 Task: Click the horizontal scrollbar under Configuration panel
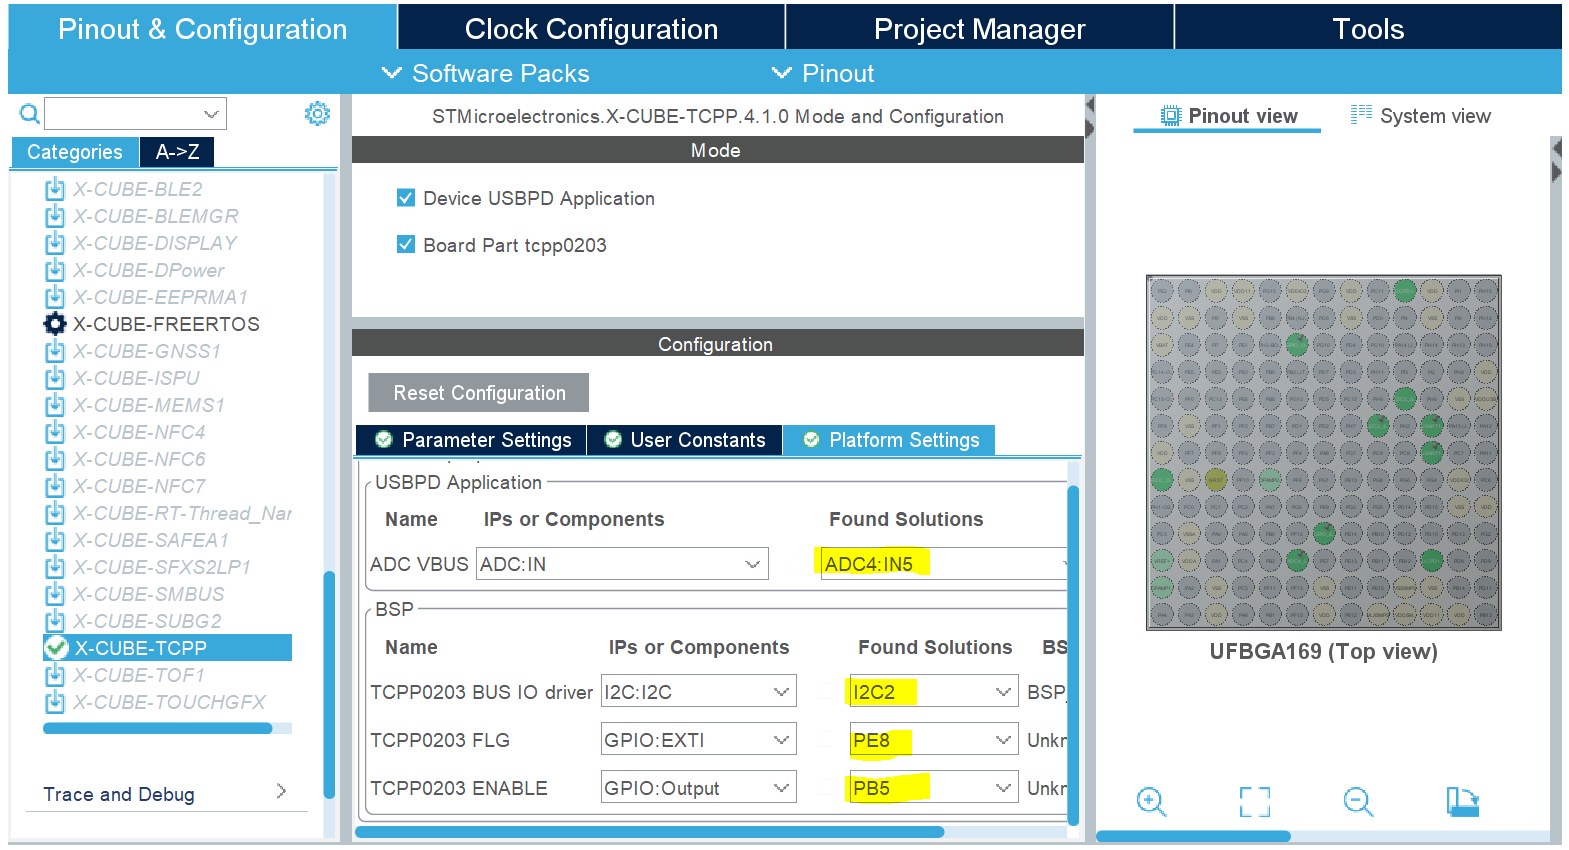click(x=650, y=832)
